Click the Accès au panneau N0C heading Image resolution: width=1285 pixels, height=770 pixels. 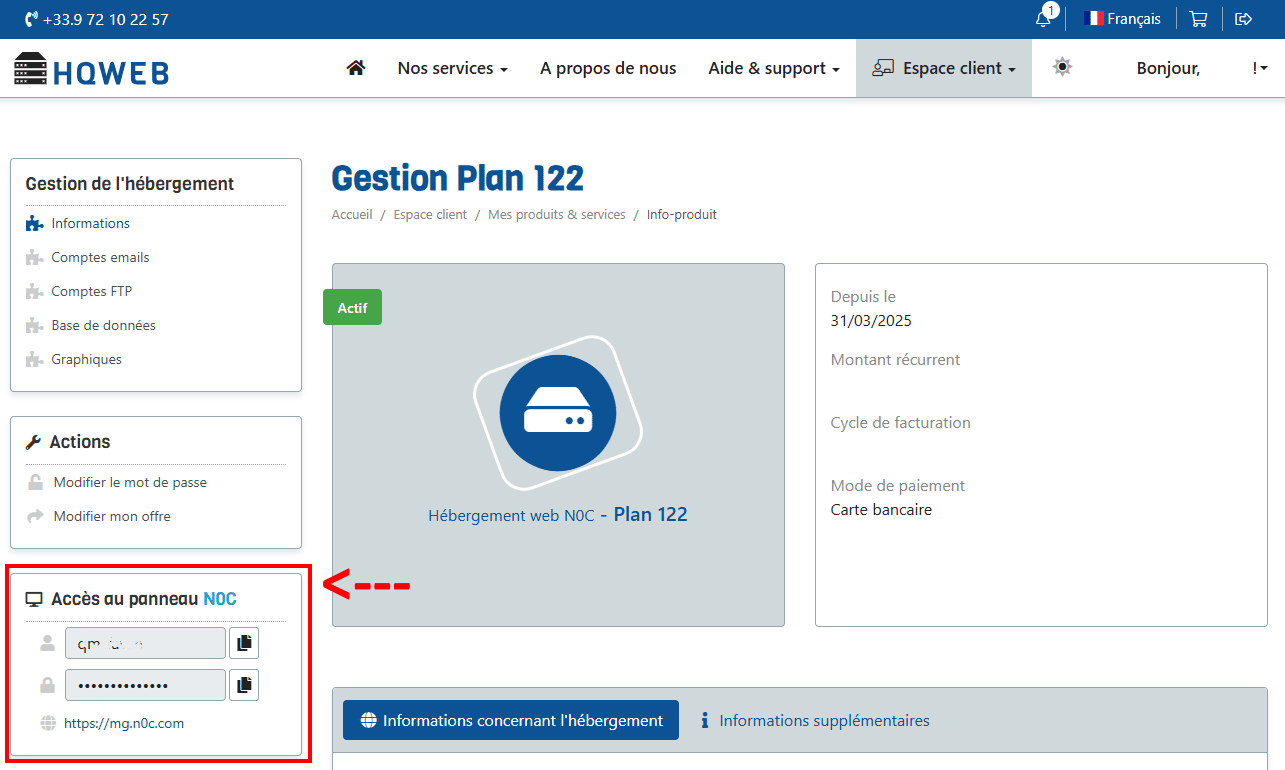pos(131,599)
